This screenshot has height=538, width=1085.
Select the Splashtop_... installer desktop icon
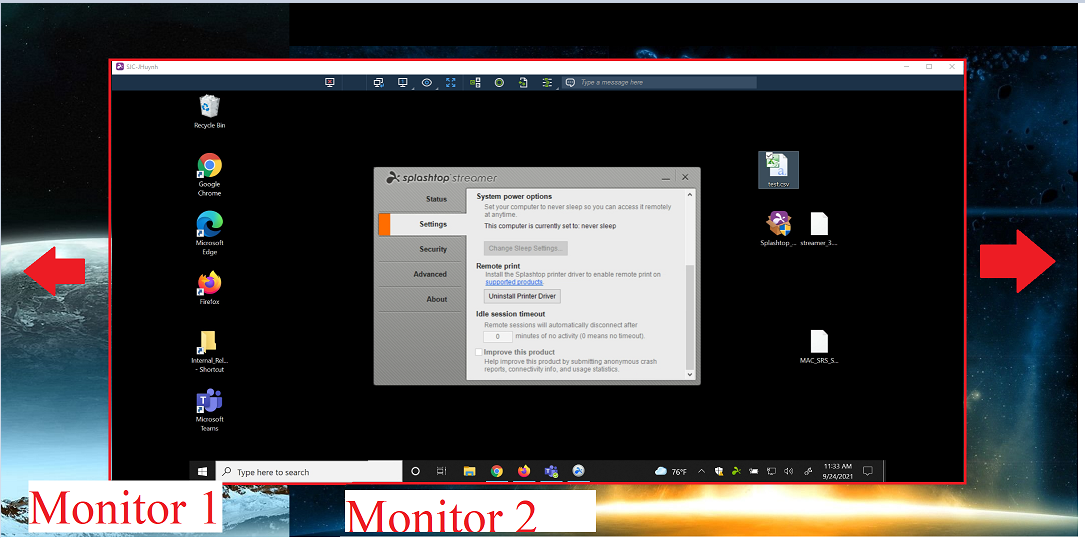778,229
